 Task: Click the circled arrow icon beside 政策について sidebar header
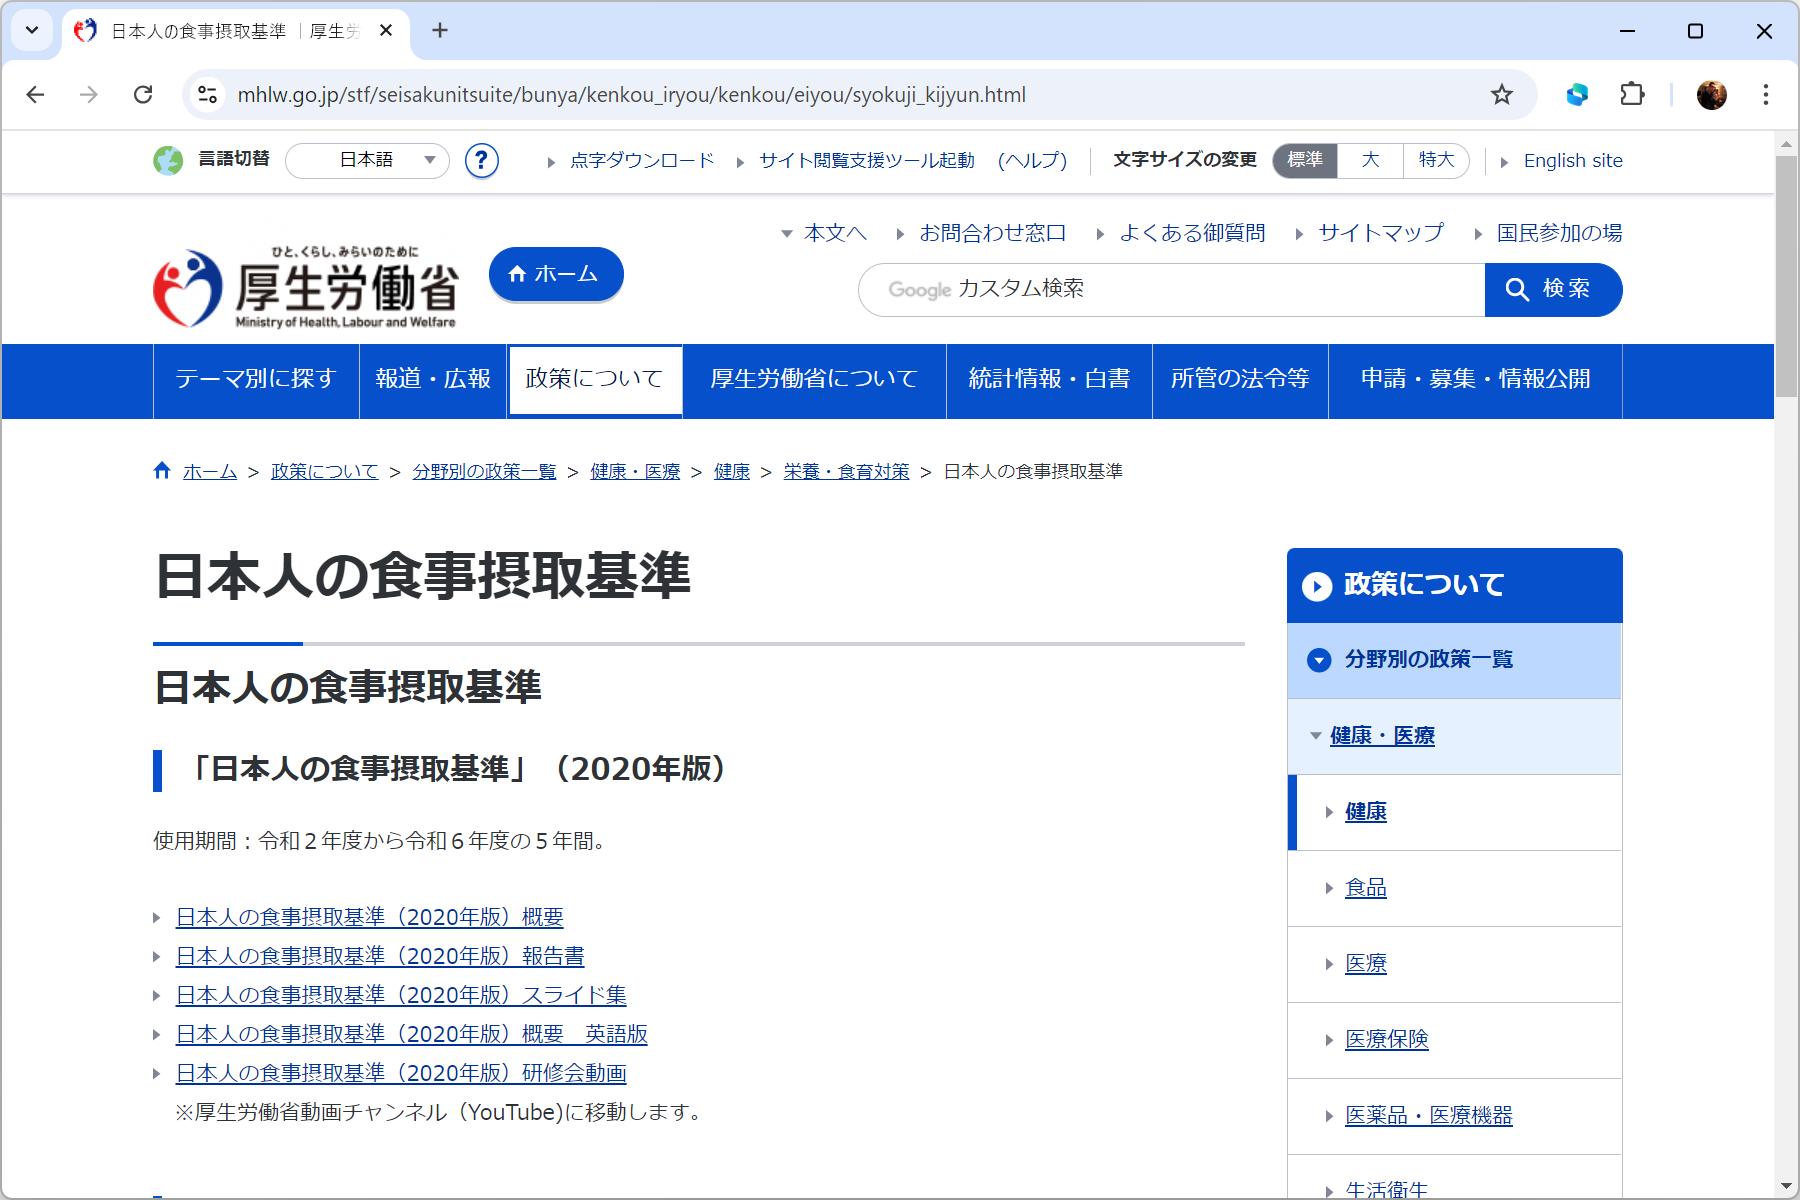coord(1317,586)
